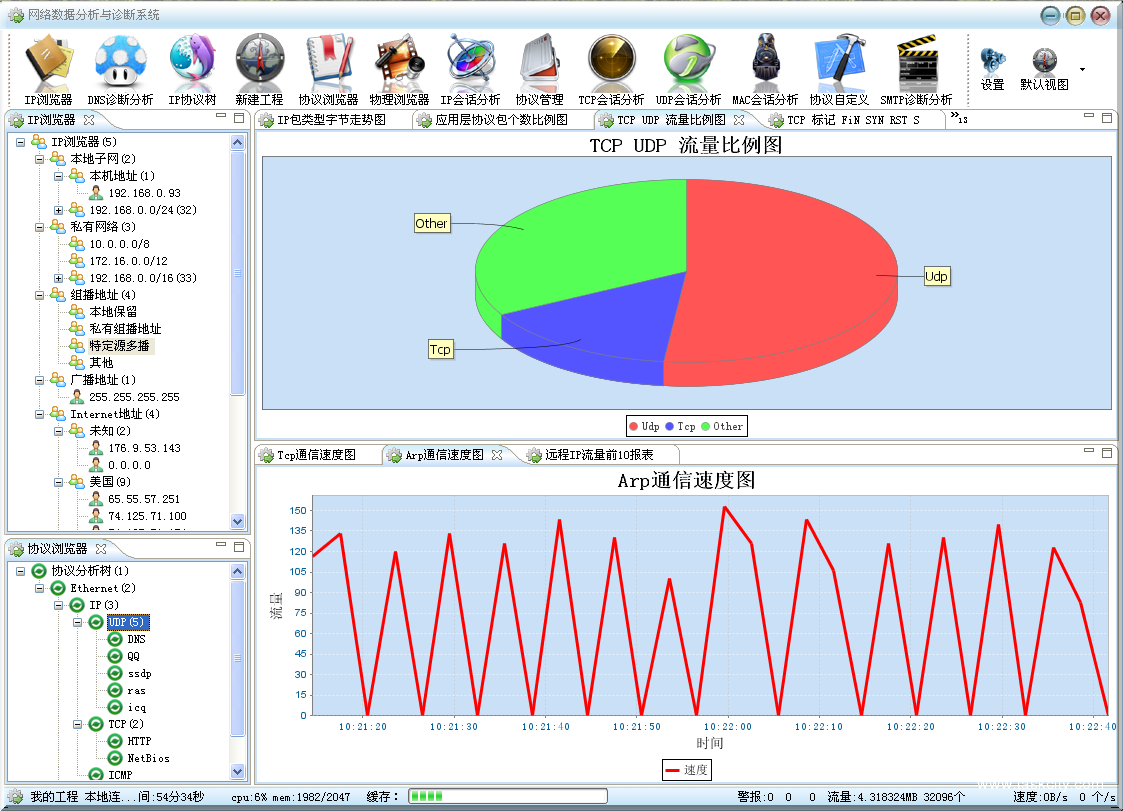
Task: Select 255.255.255.255 in IP tree
Action: tap(134, 397)
